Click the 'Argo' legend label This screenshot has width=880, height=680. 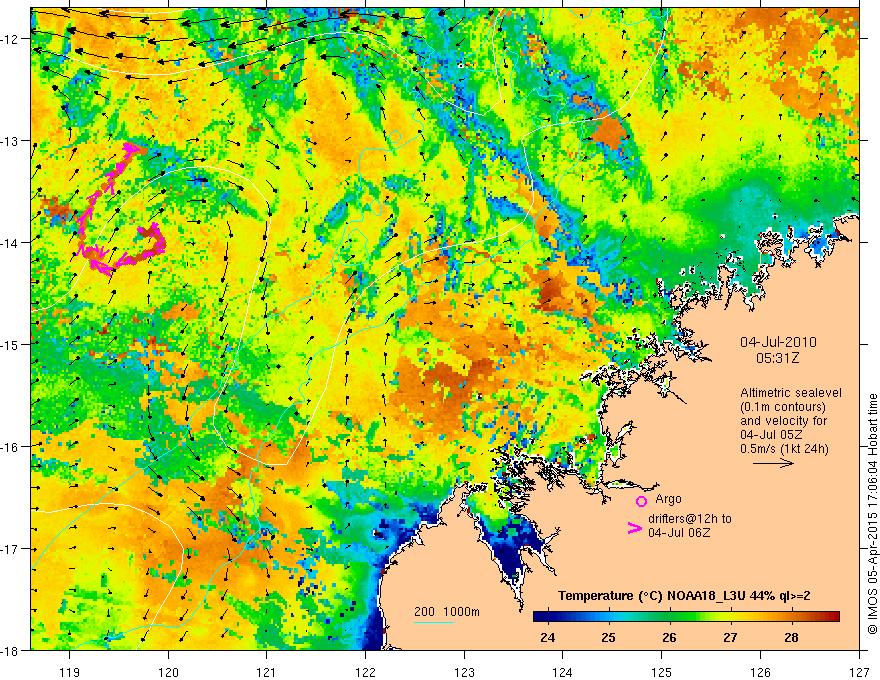pyautogui.click(x=668, y=499)
